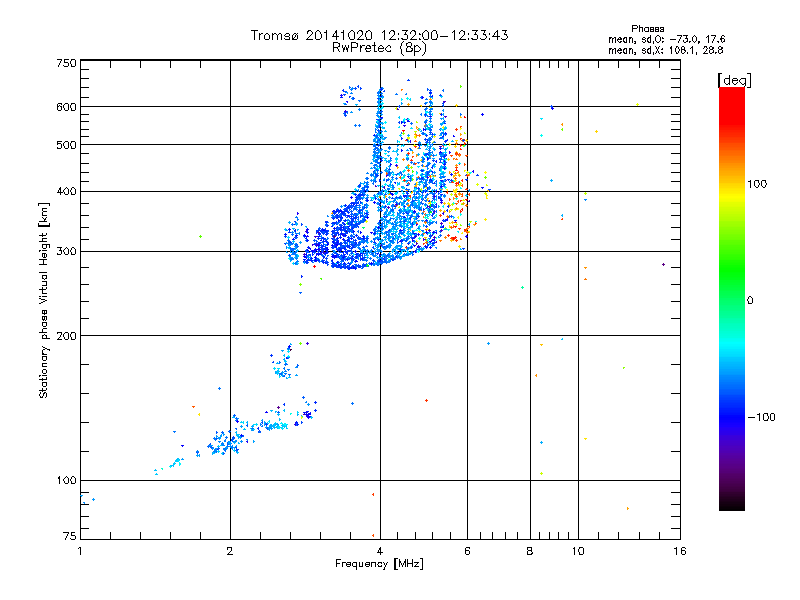Click the "[deg]" colorbar unit label
Viewport: 800px width, 600px height.
click(734, 81)
